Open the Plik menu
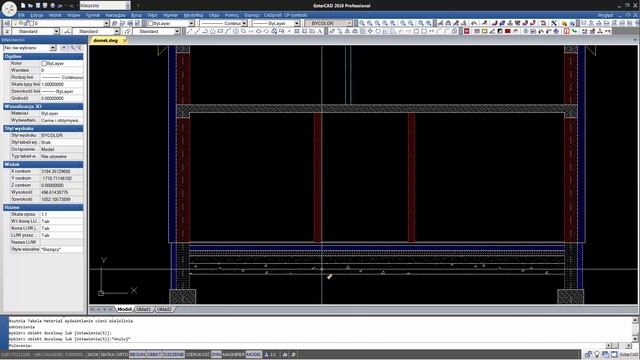 pos(21,15)
